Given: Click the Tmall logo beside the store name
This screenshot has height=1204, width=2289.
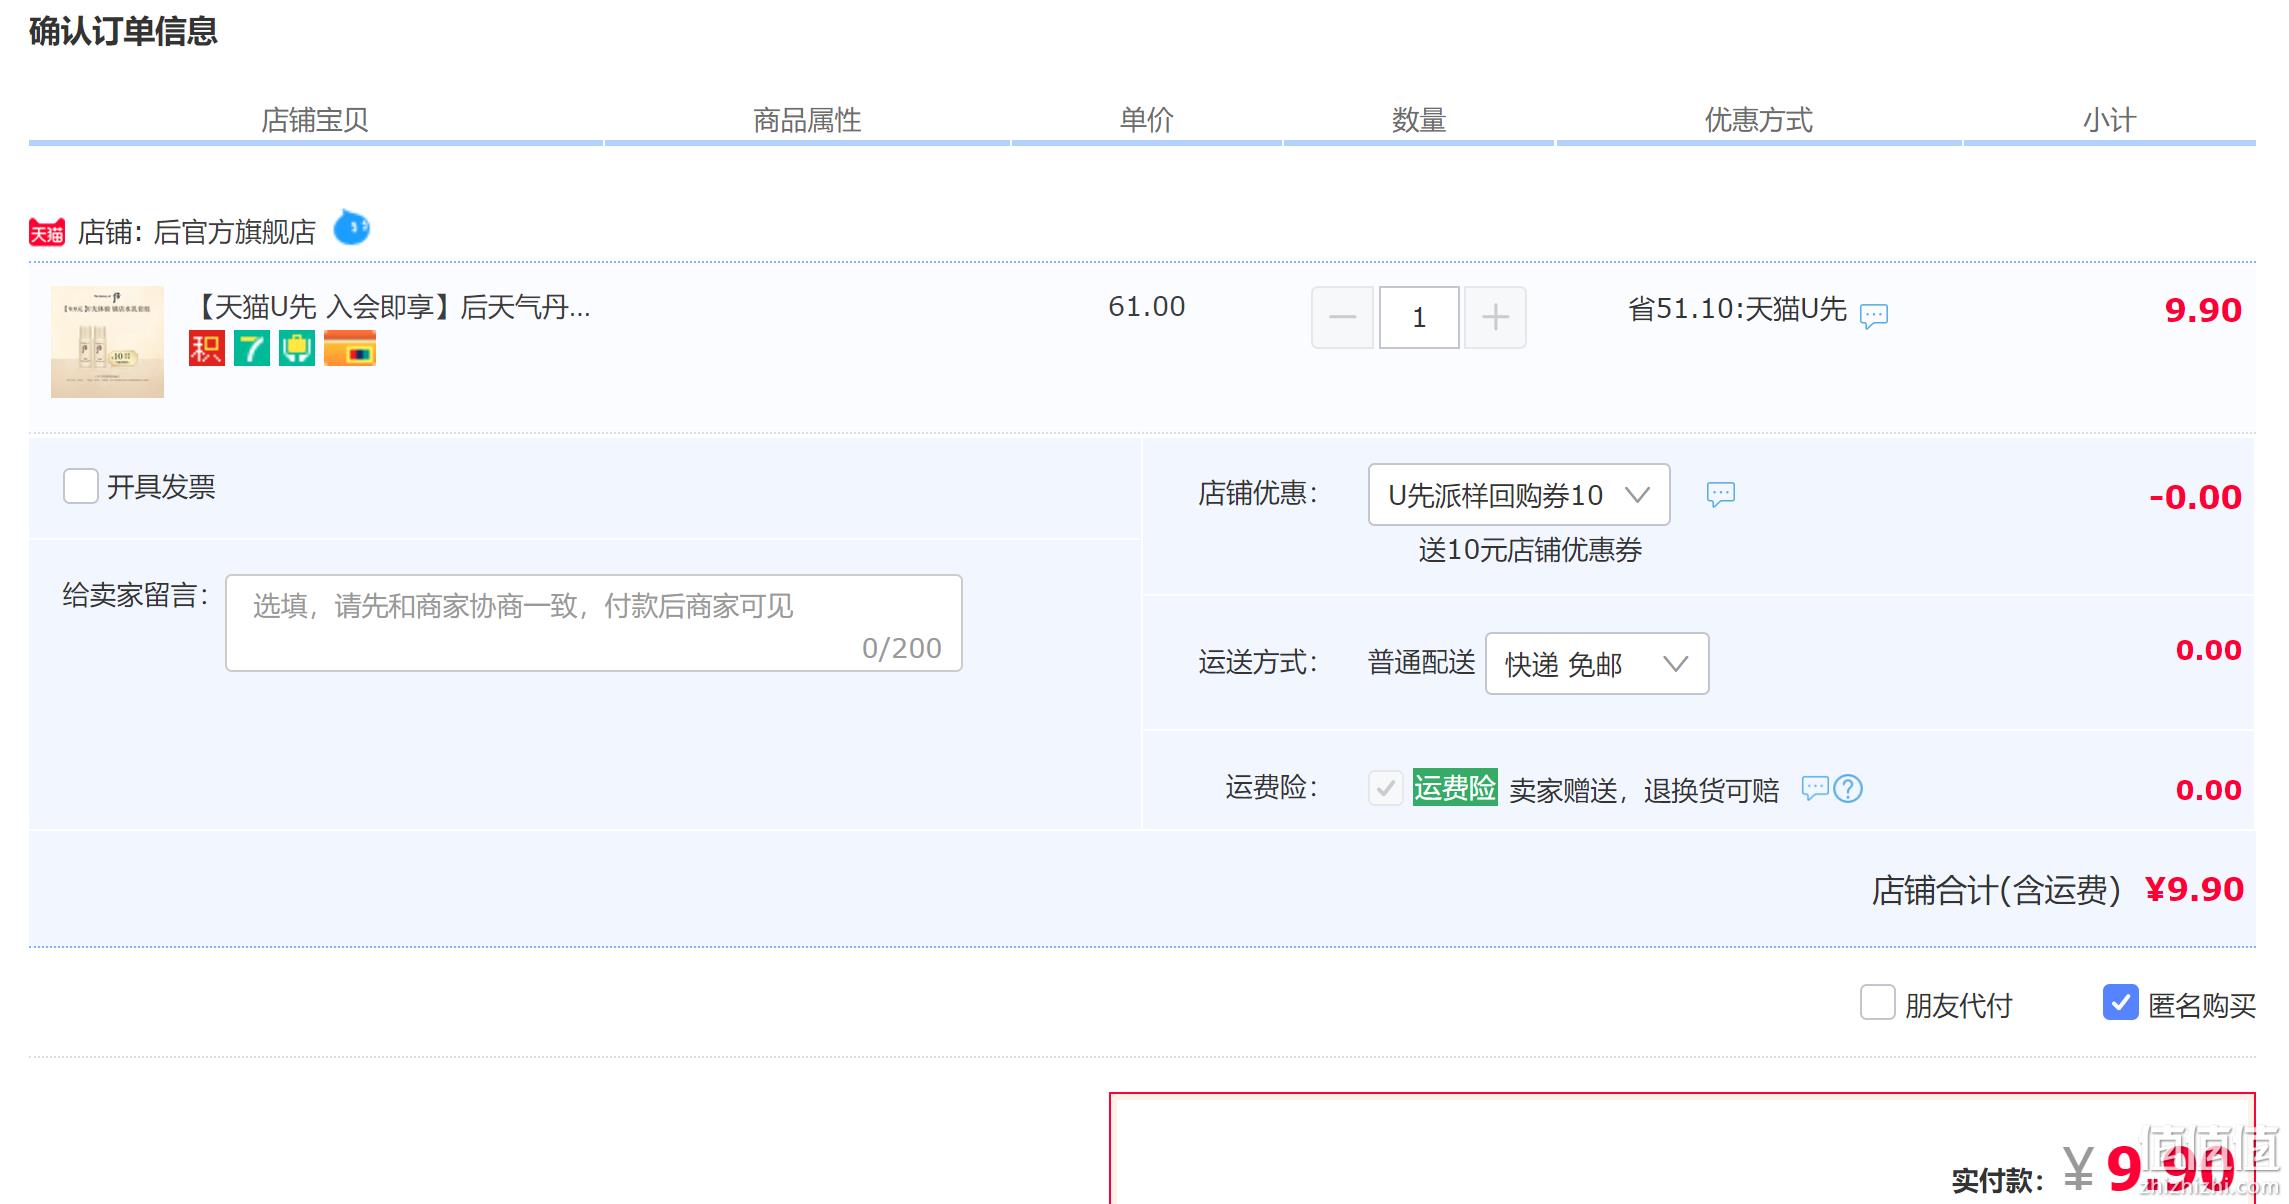Looking at the screenshot, I should [47, 232].
